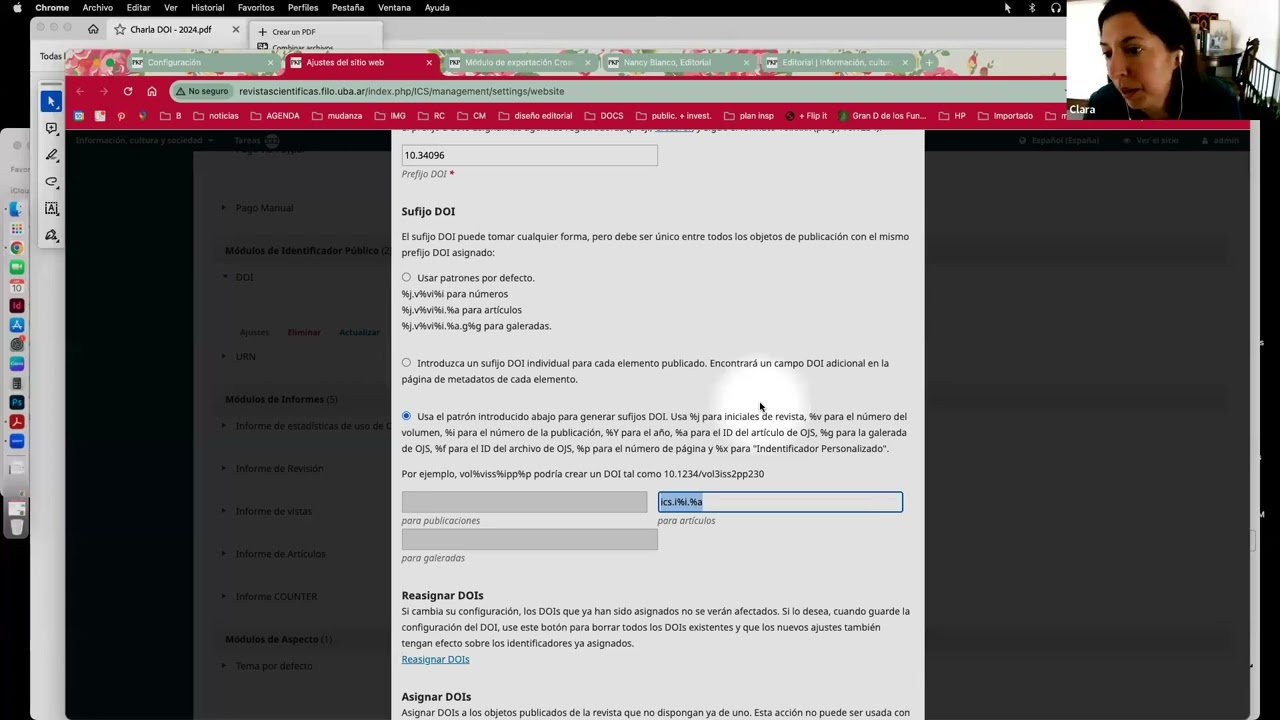Open the 'noticias' bookmarks folder
This screenshot has width=1280, height=720.
216,116
